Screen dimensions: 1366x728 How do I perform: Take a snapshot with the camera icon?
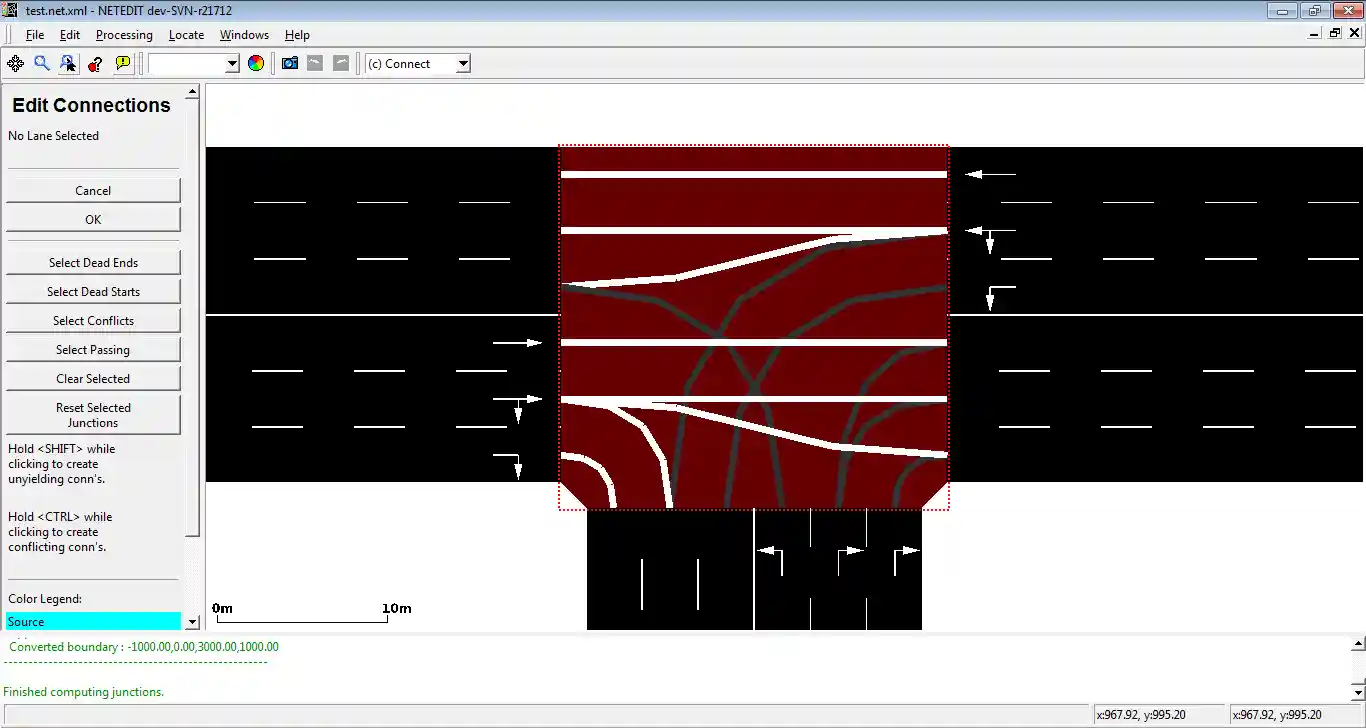click(x=290, y=63)
